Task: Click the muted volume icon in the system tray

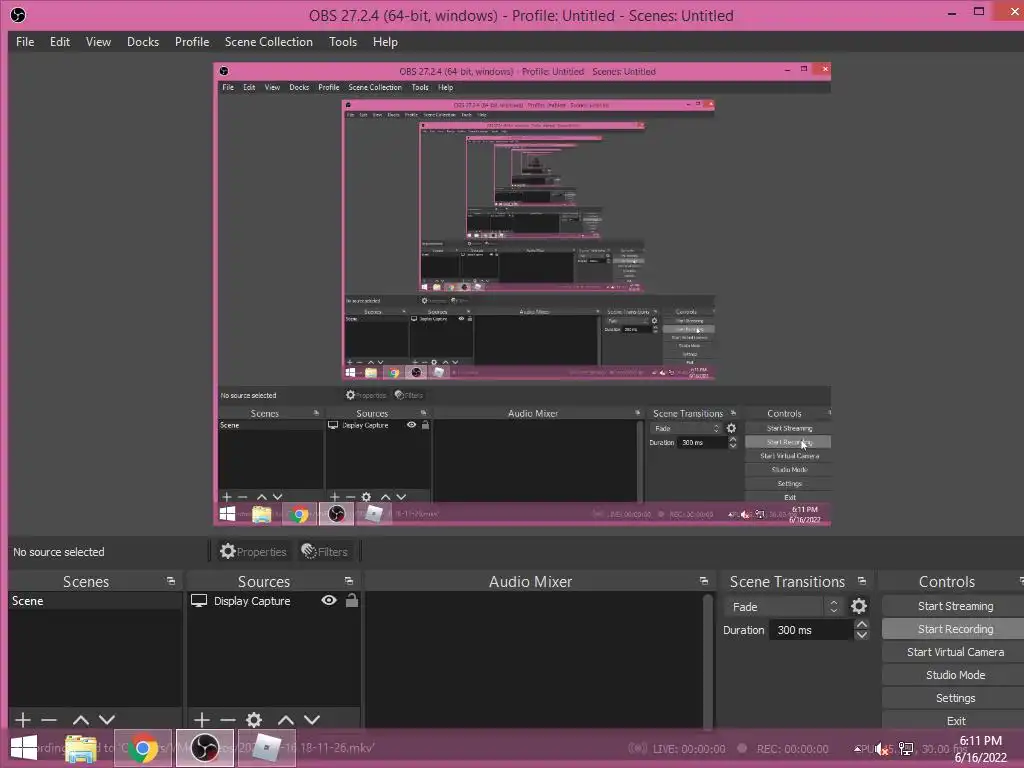Action: point(882,749)
